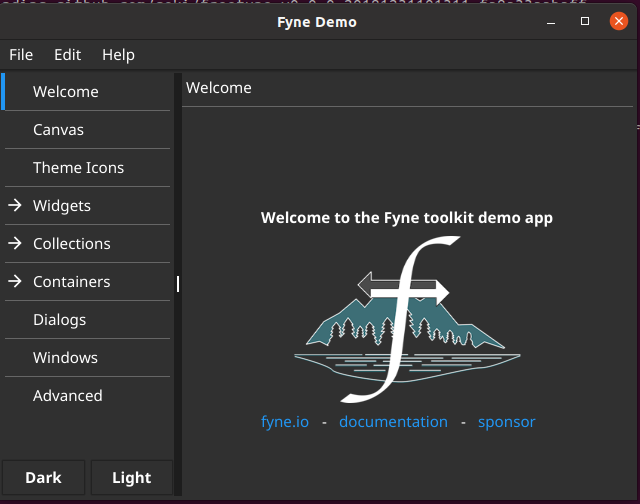Open the Edit menu
The width and height of the screenshot is (640, 504).
point(67,55)
